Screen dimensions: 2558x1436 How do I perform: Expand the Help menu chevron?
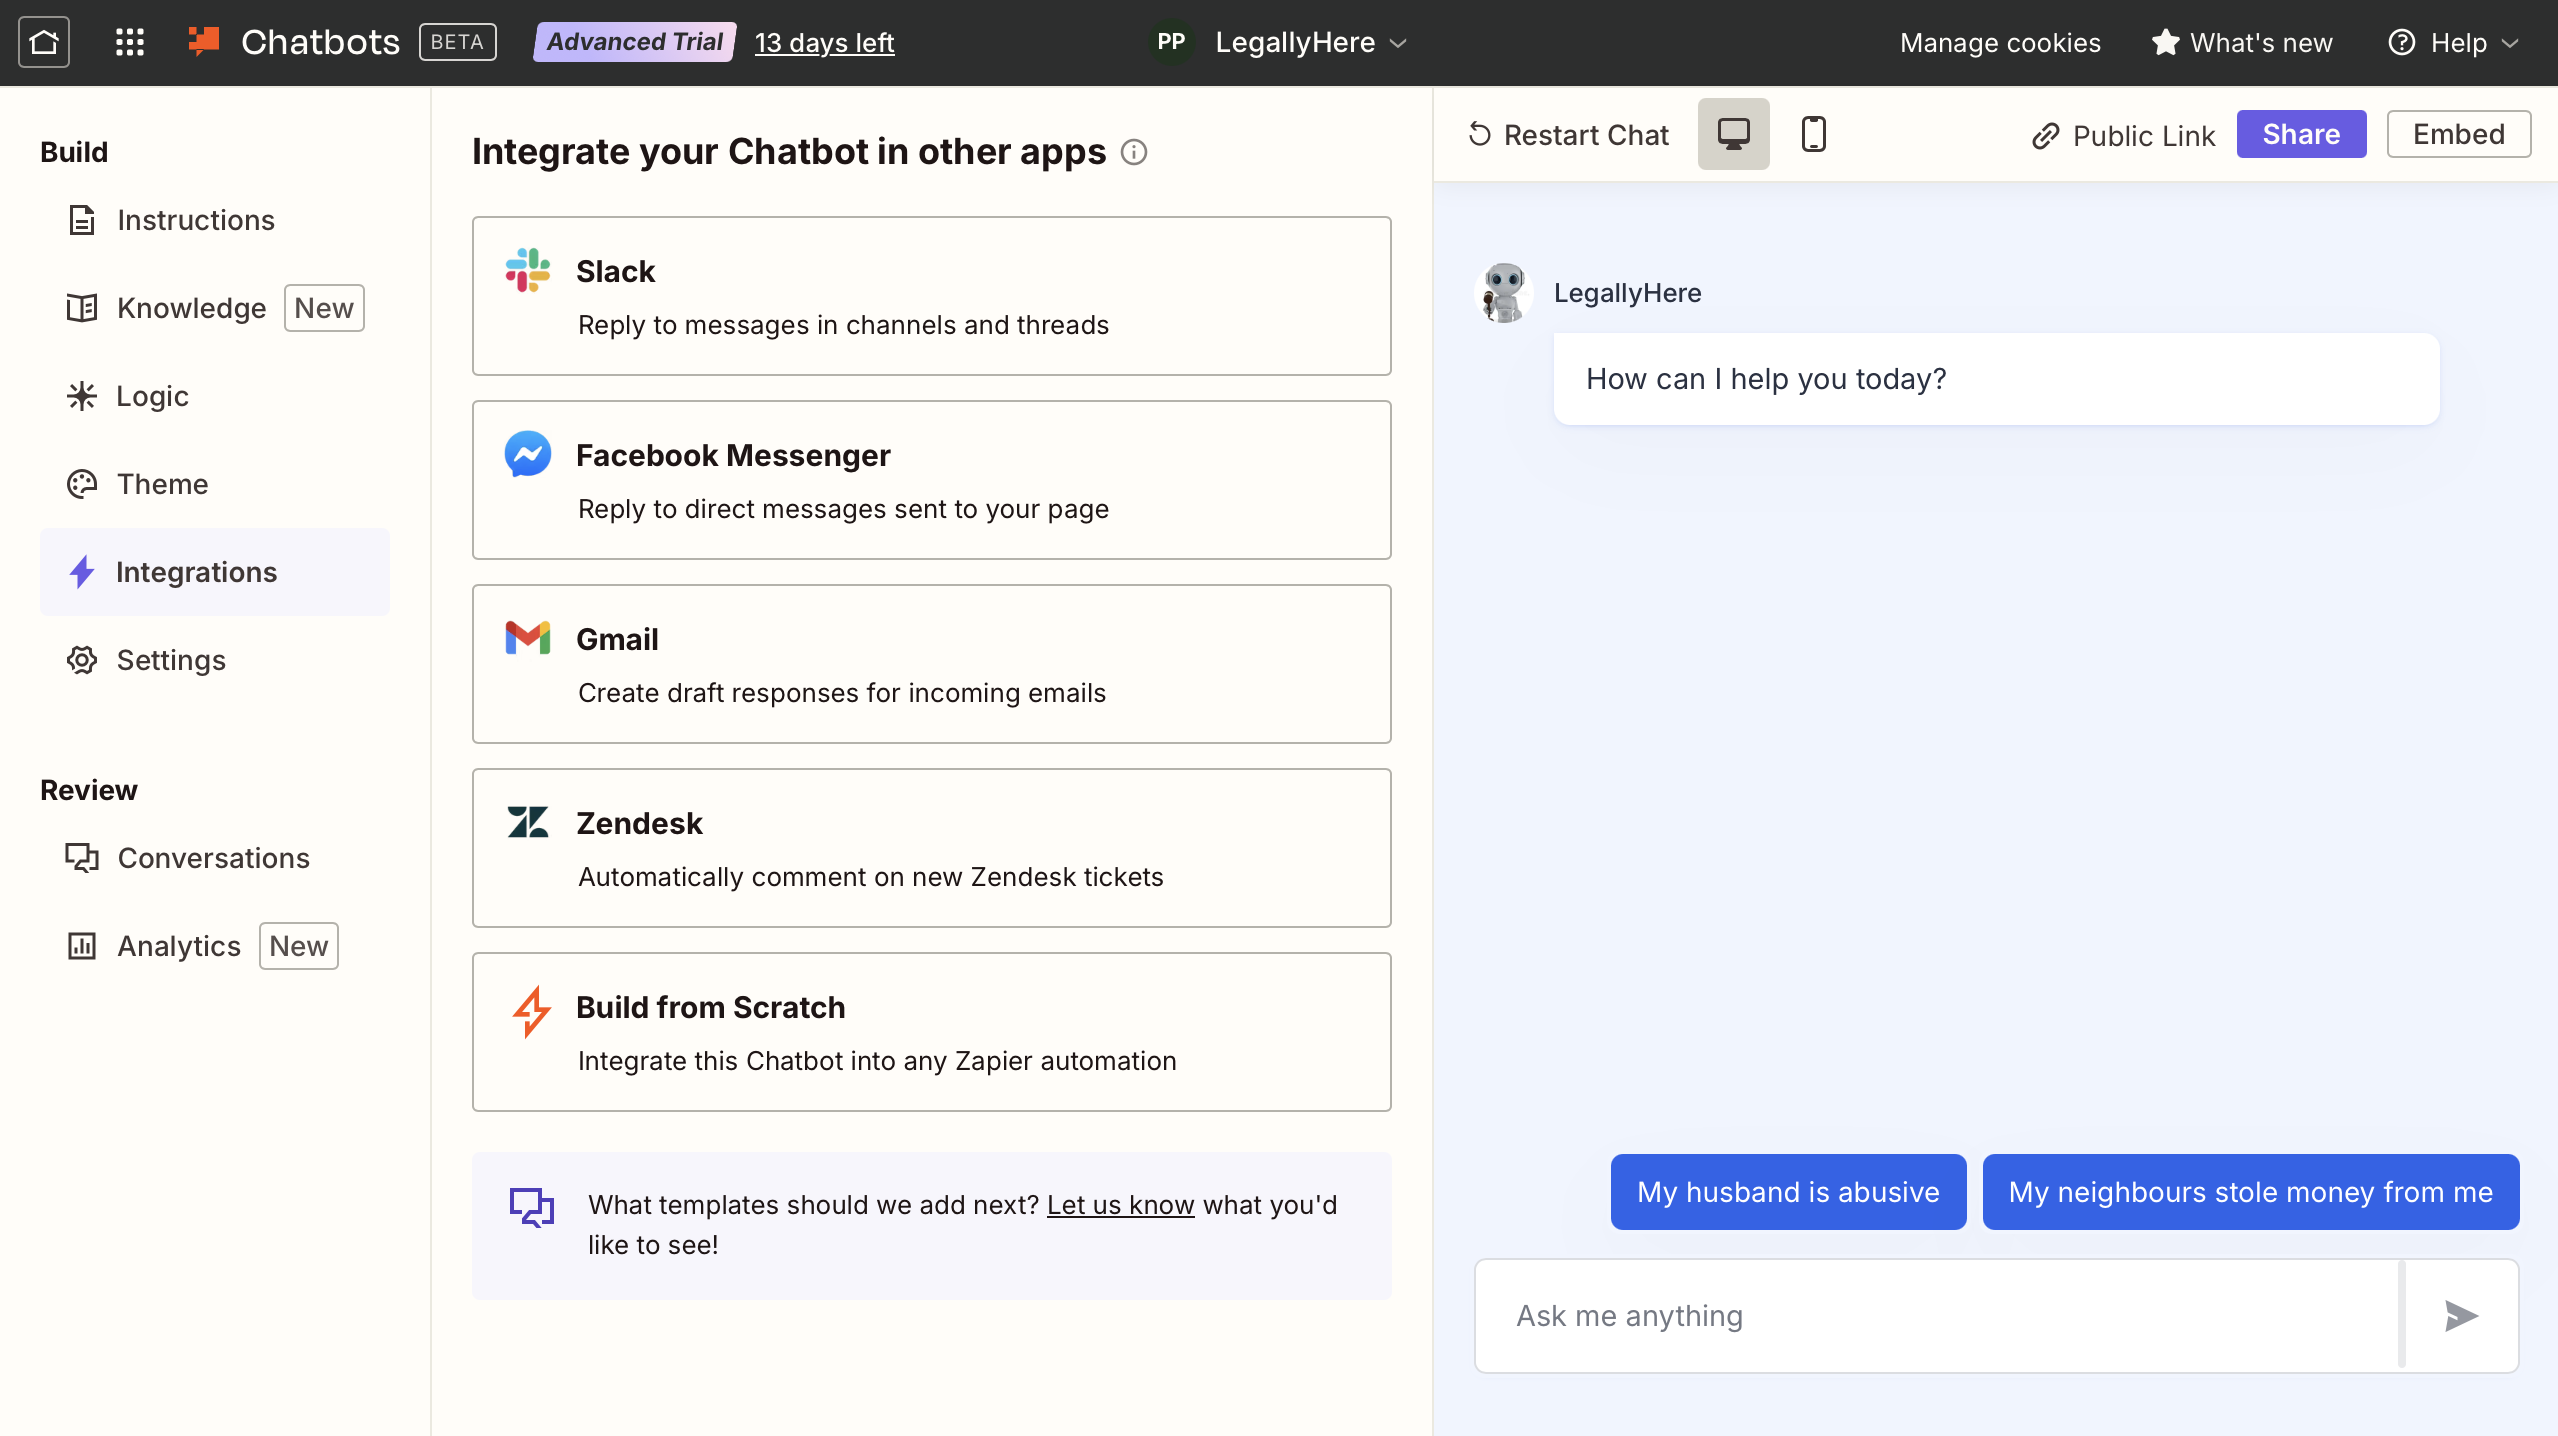pos(2509,43)
